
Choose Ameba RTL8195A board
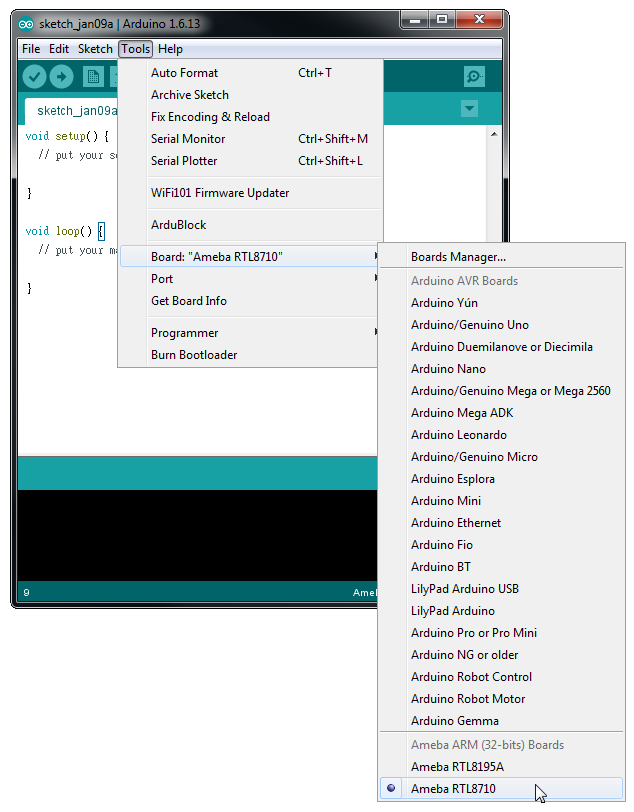point(501,767)
